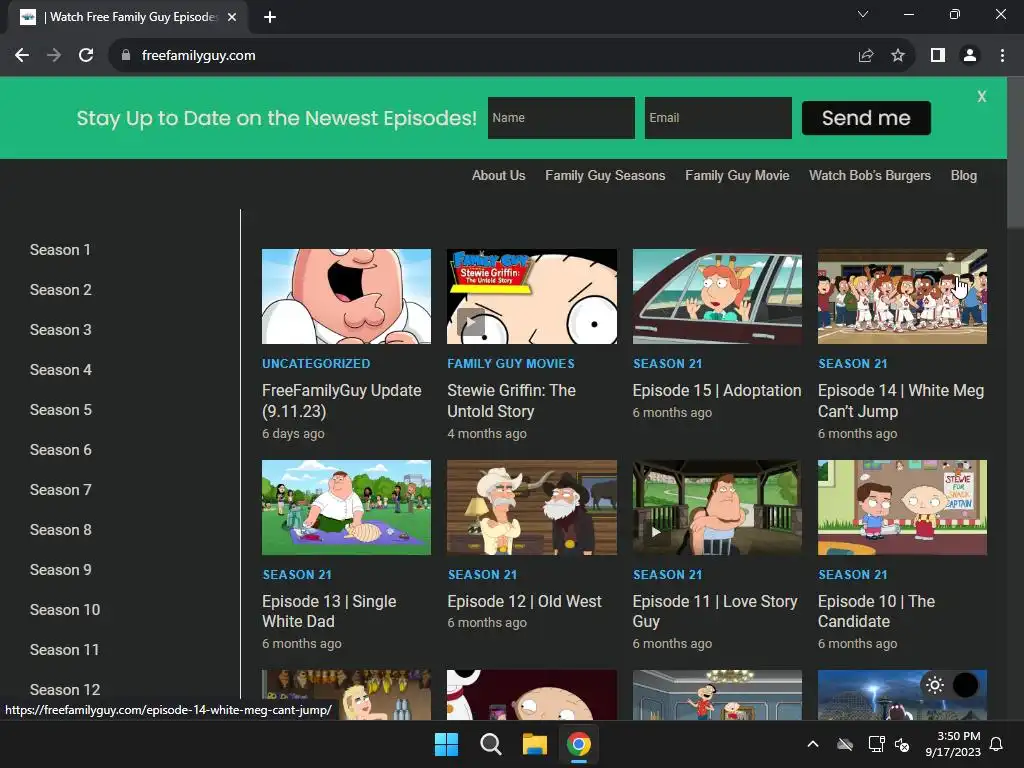Open Windows taskbar search
The image size is (1024, 768).
click(490, 744)
